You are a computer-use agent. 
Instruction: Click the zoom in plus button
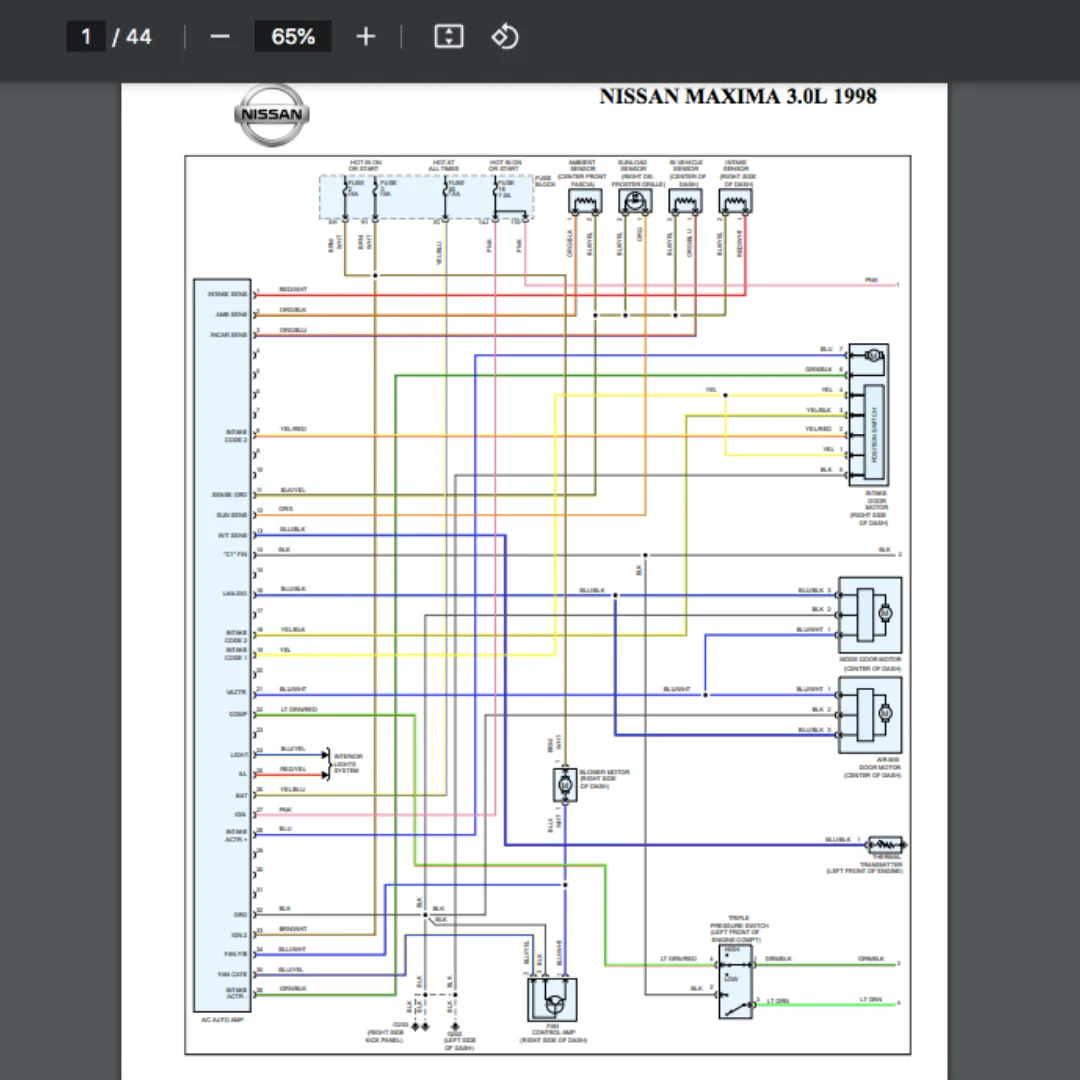(x=366, y=37)
